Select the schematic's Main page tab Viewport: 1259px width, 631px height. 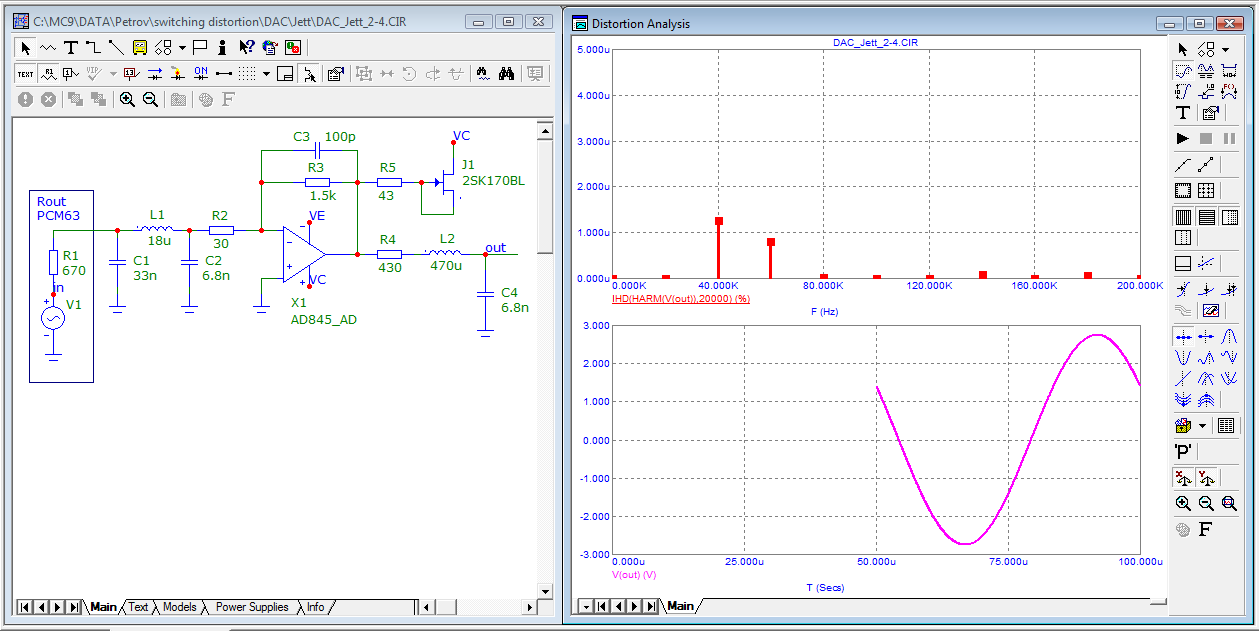pyautogui.click(x=103, y=607)
